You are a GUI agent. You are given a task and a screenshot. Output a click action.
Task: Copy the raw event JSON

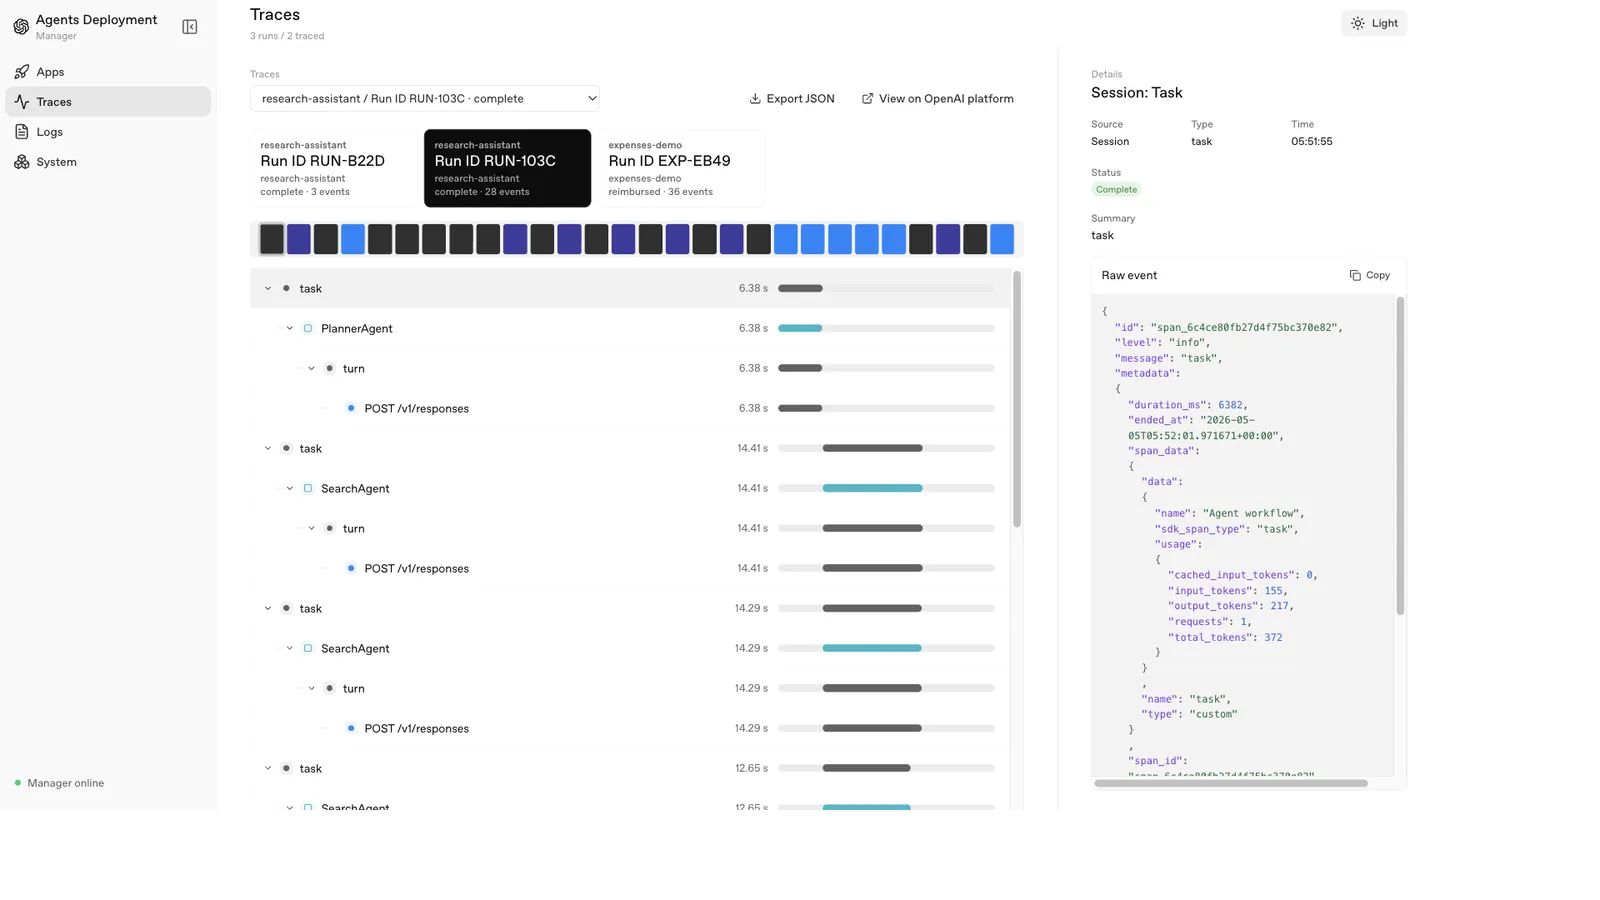click(x=1370, y=275)
